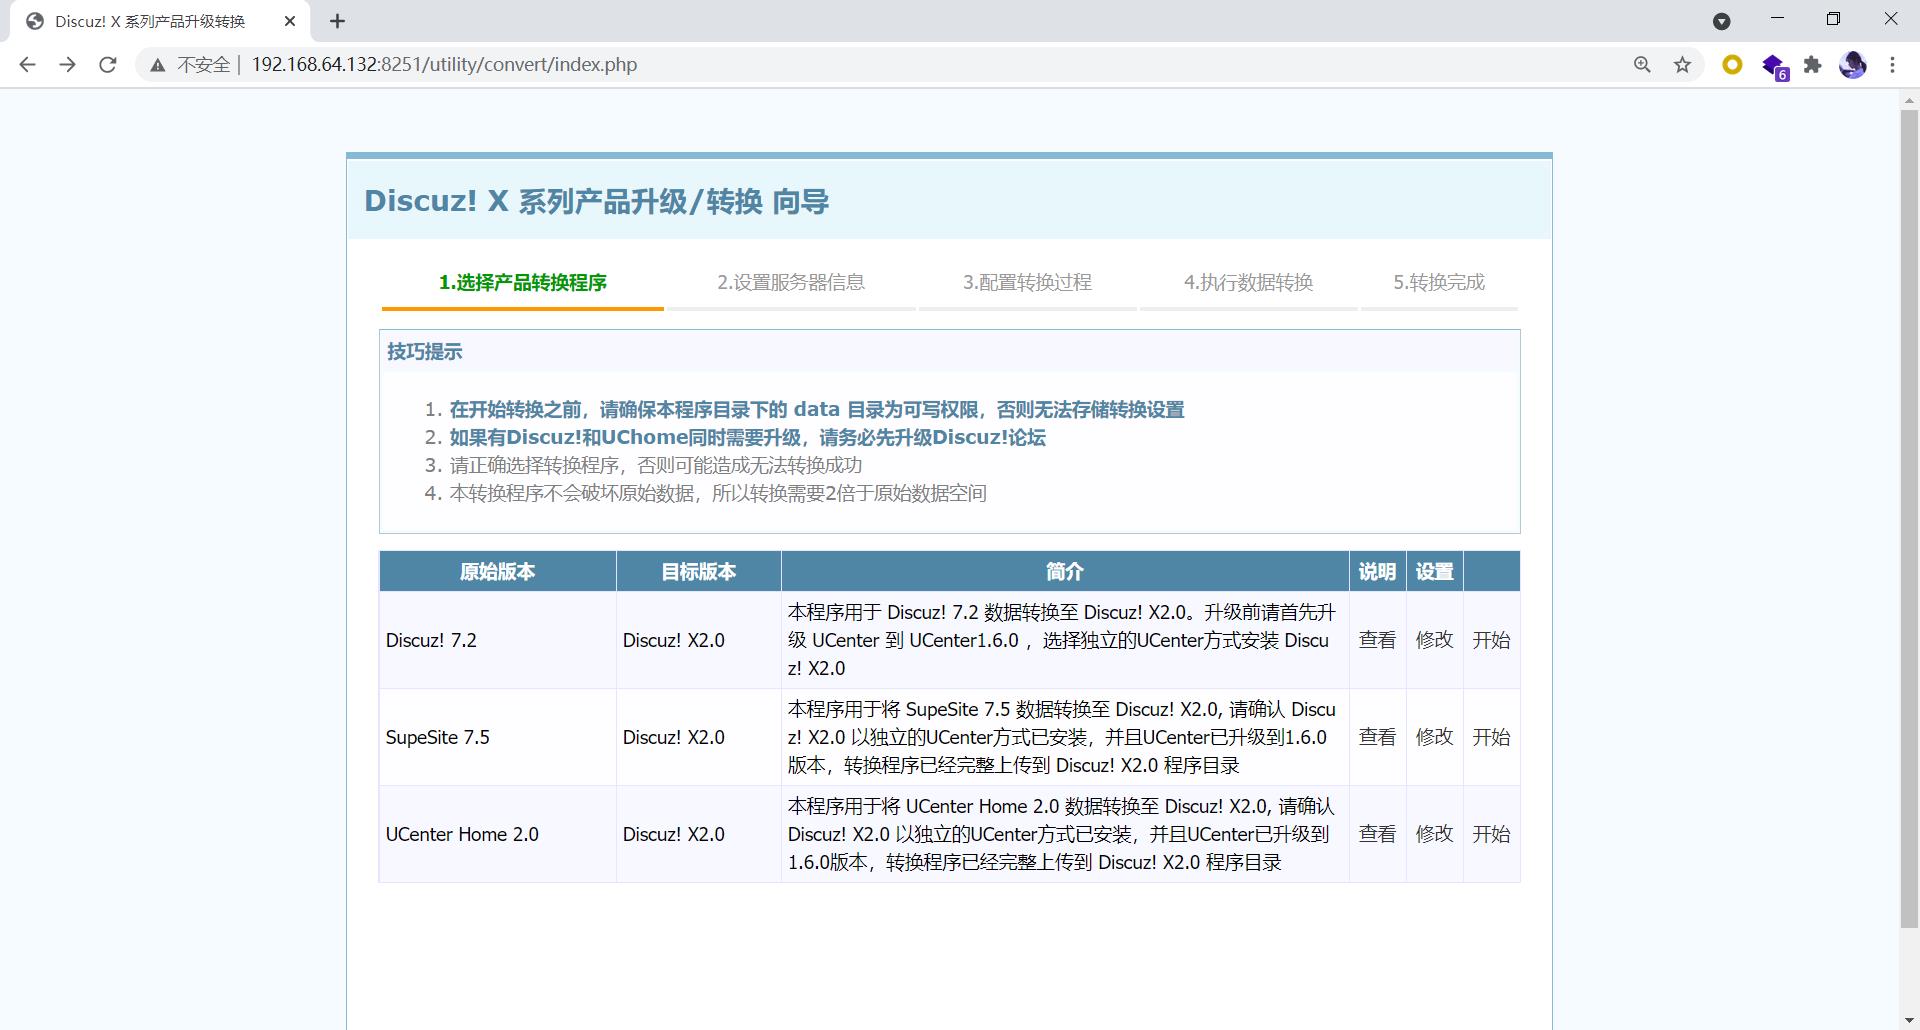Open the Extensions puzzle piece menu
The width and height of the screenshot is (1920, 1030).
pos(1812,65)
